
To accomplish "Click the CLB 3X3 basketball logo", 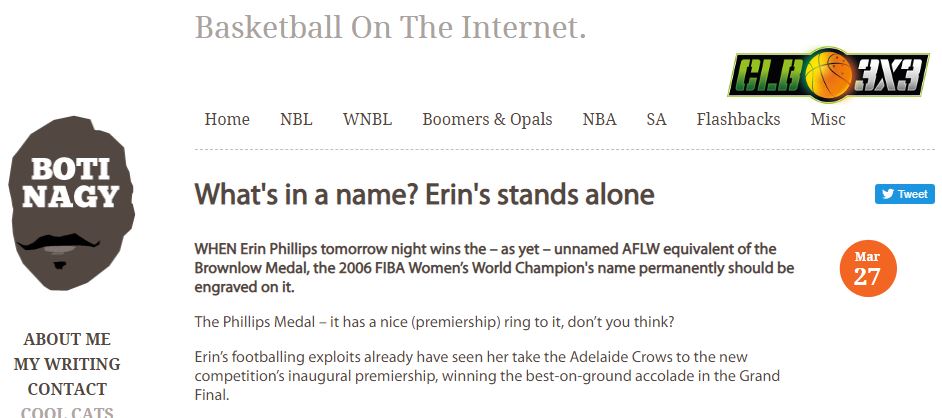I will pyautogui.click(x=828, y=75).
